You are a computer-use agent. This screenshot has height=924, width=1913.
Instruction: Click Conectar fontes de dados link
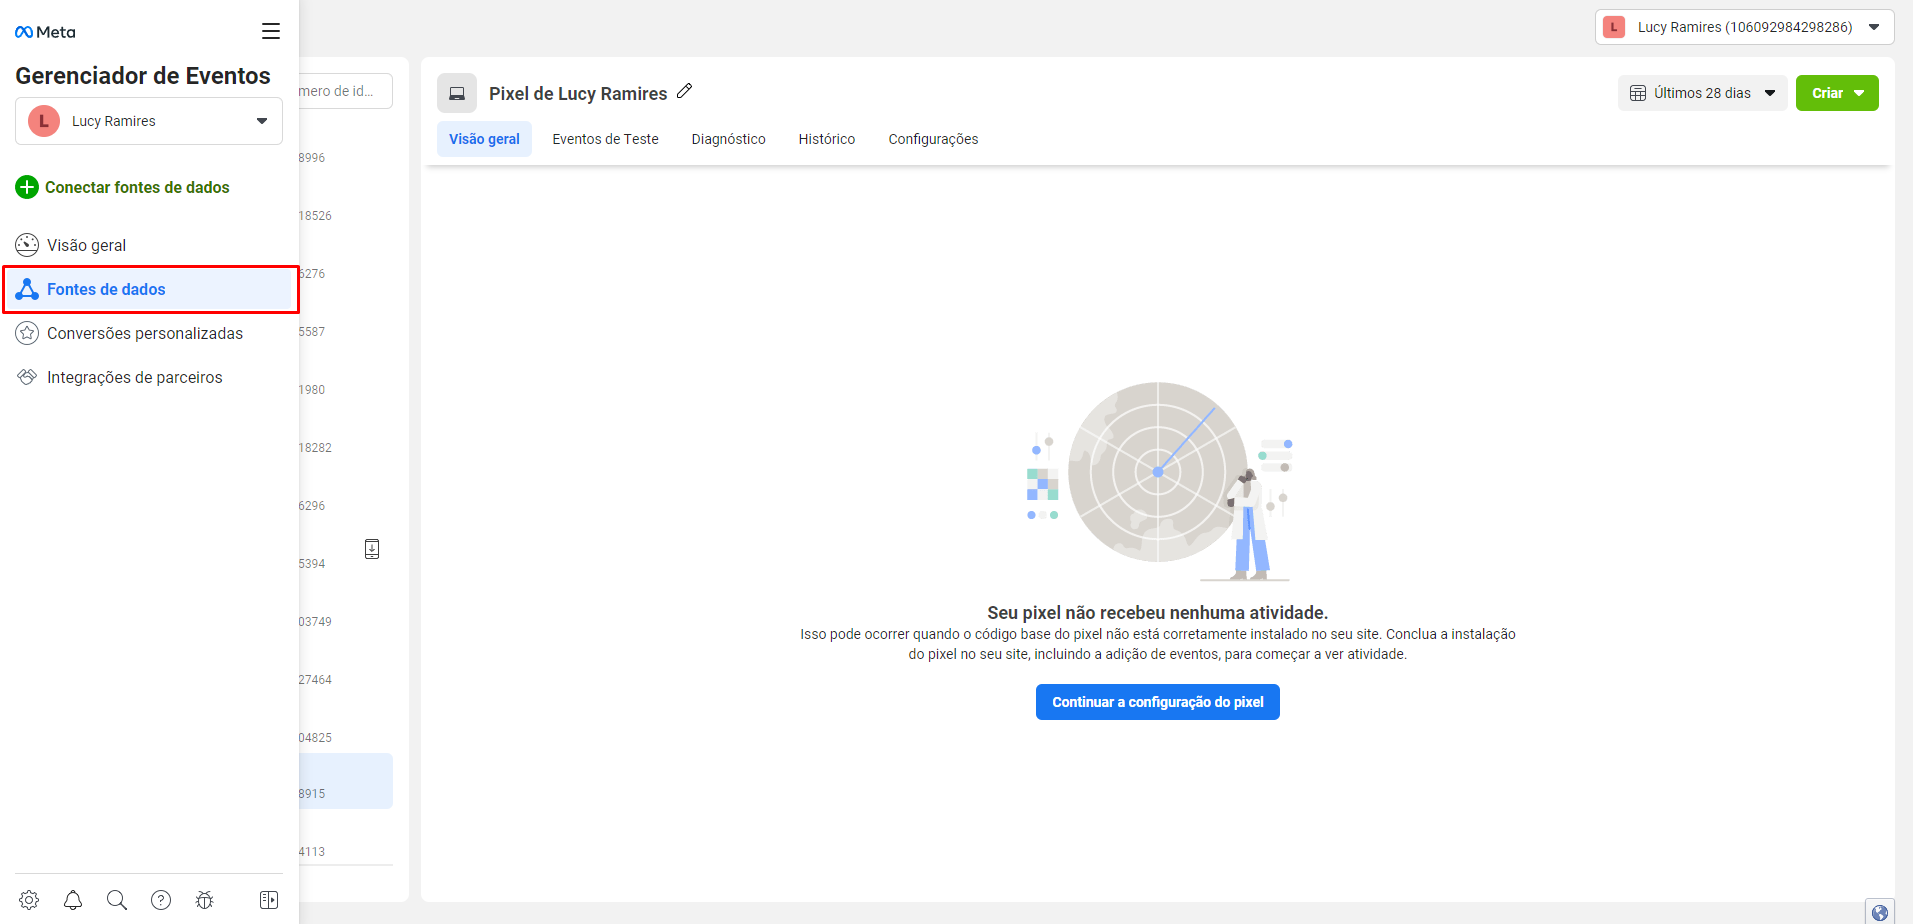point(137,187)
